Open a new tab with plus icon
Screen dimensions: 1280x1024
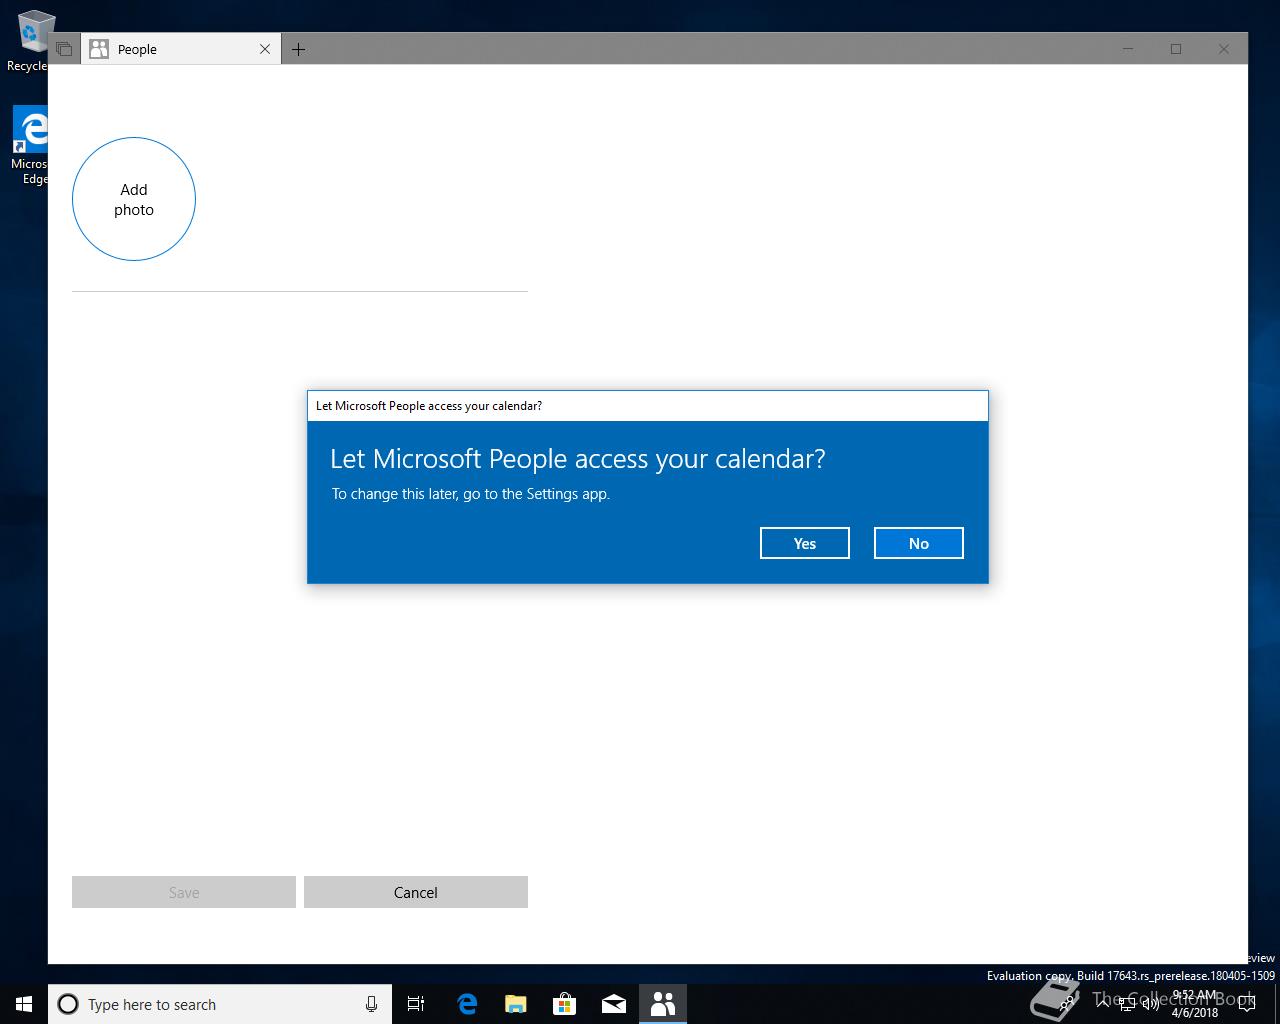pos(298,49)
